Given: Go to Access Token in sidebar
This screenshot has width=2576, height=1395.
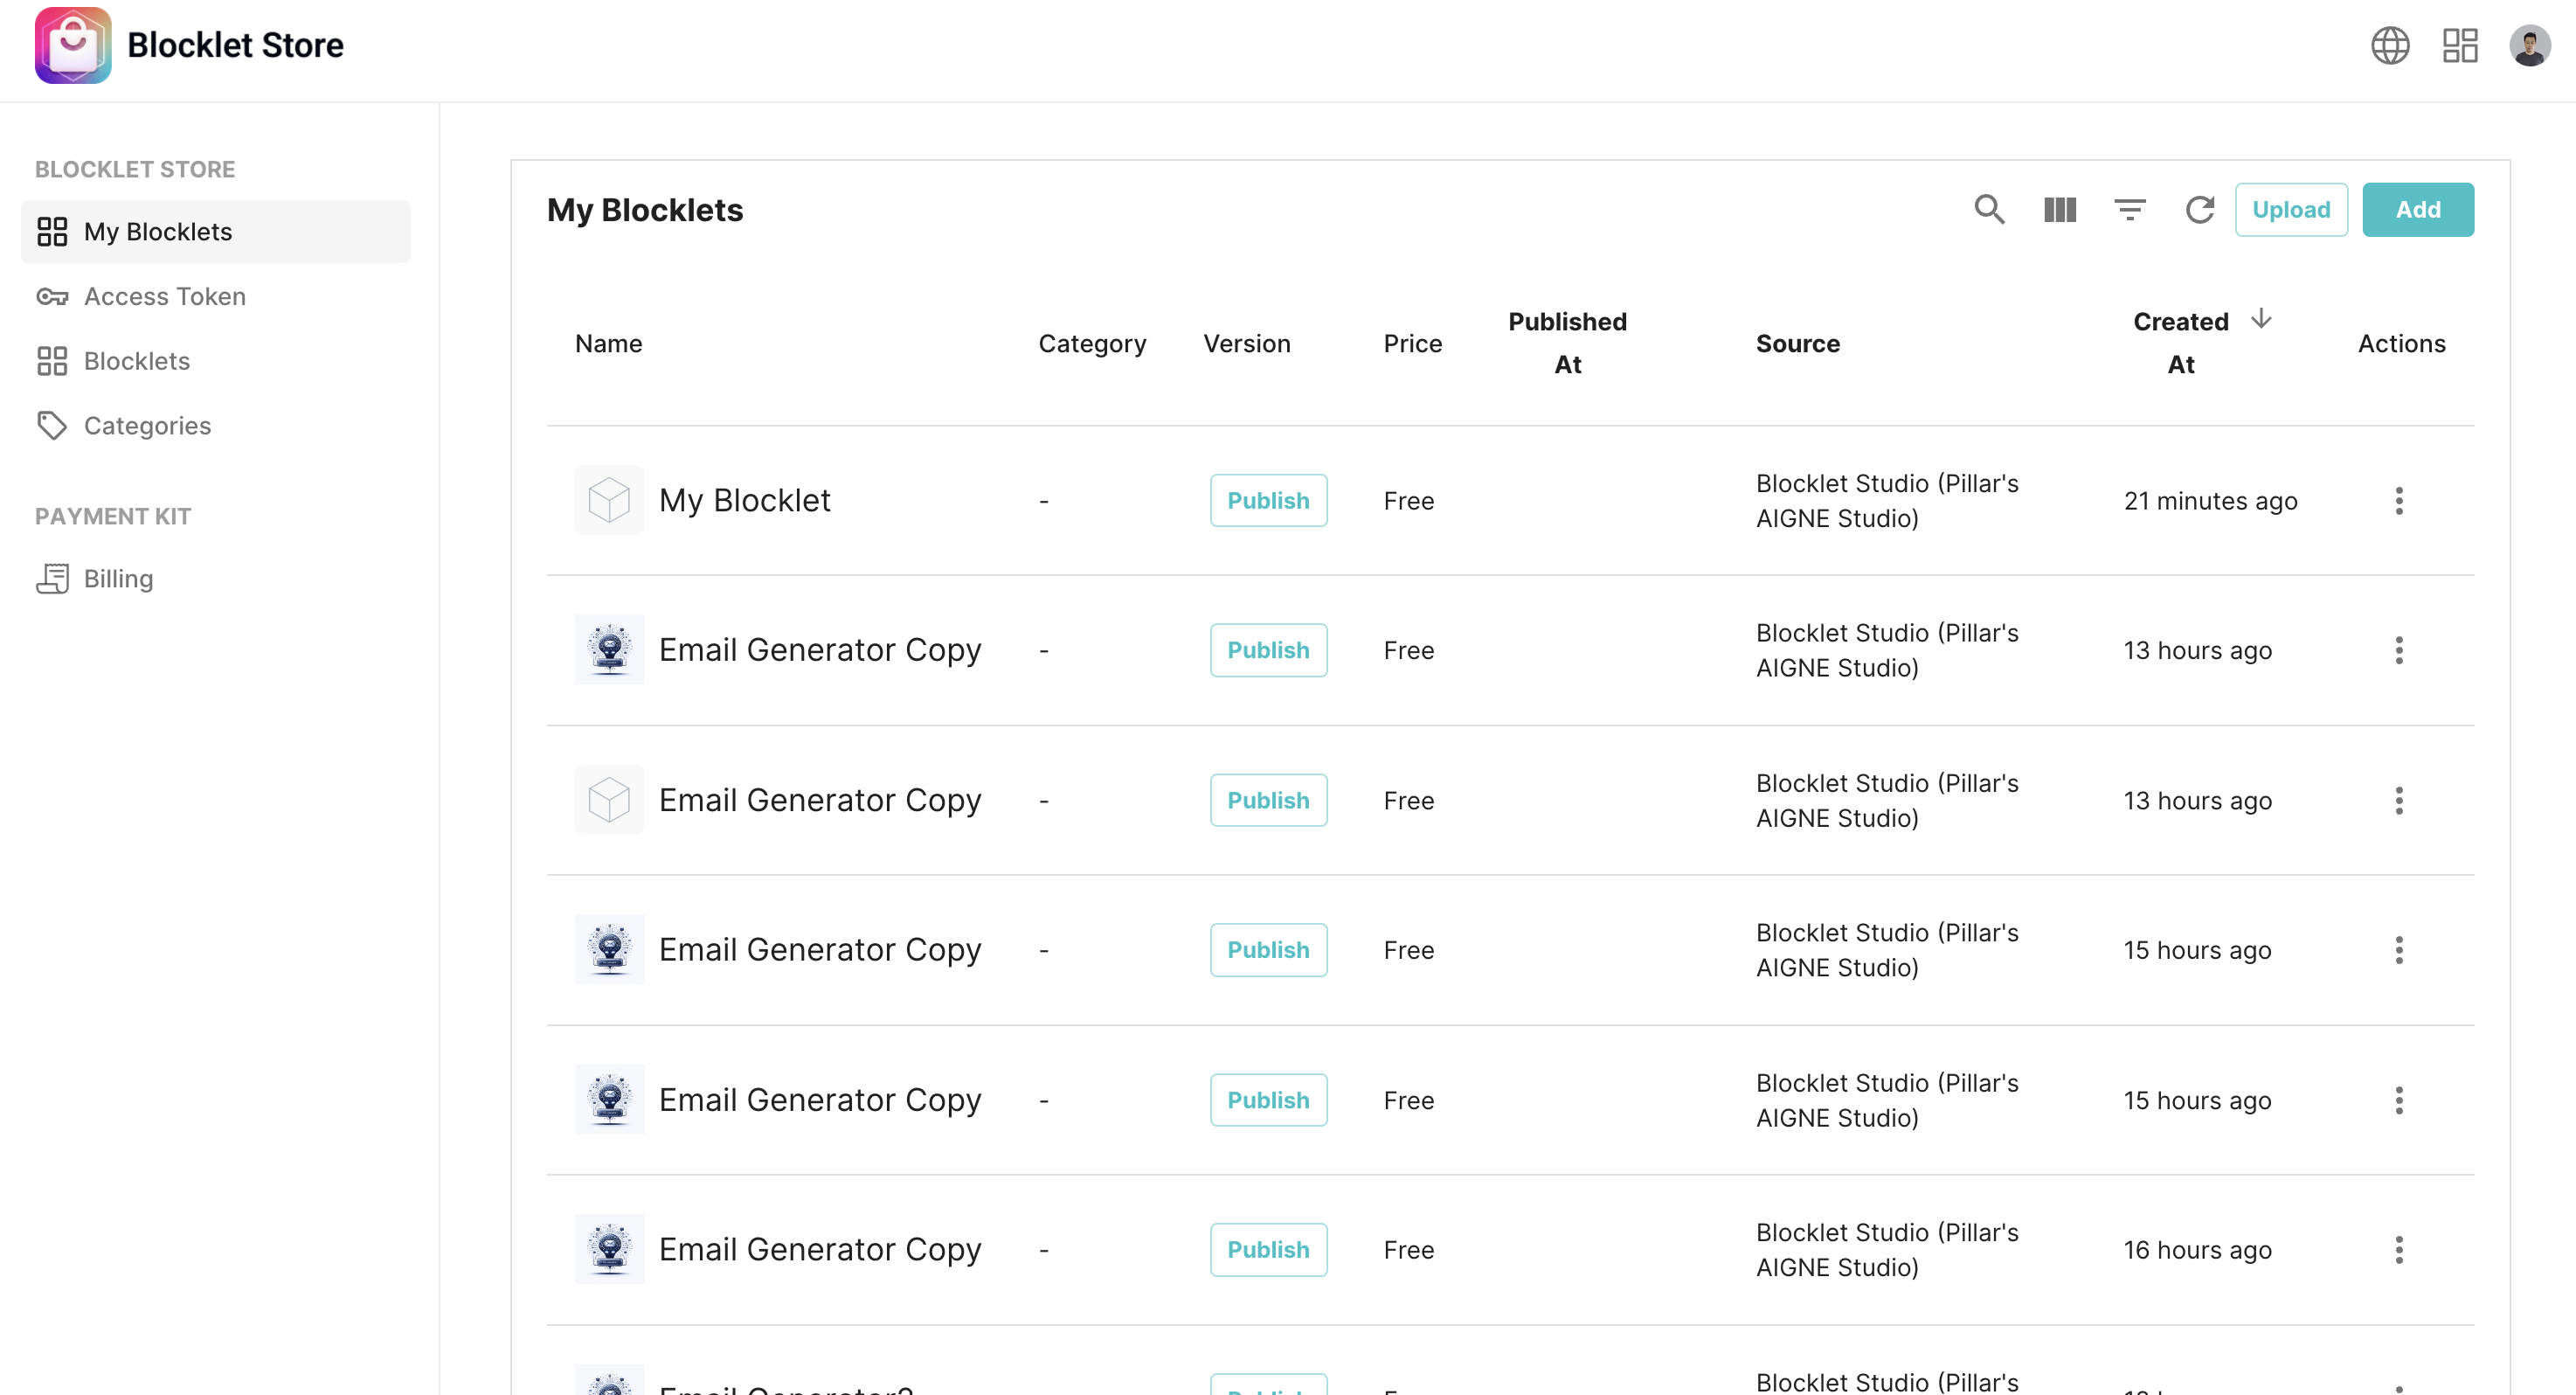Looking at the screenshot, I should pyautogui.click(x=164, y=296).
